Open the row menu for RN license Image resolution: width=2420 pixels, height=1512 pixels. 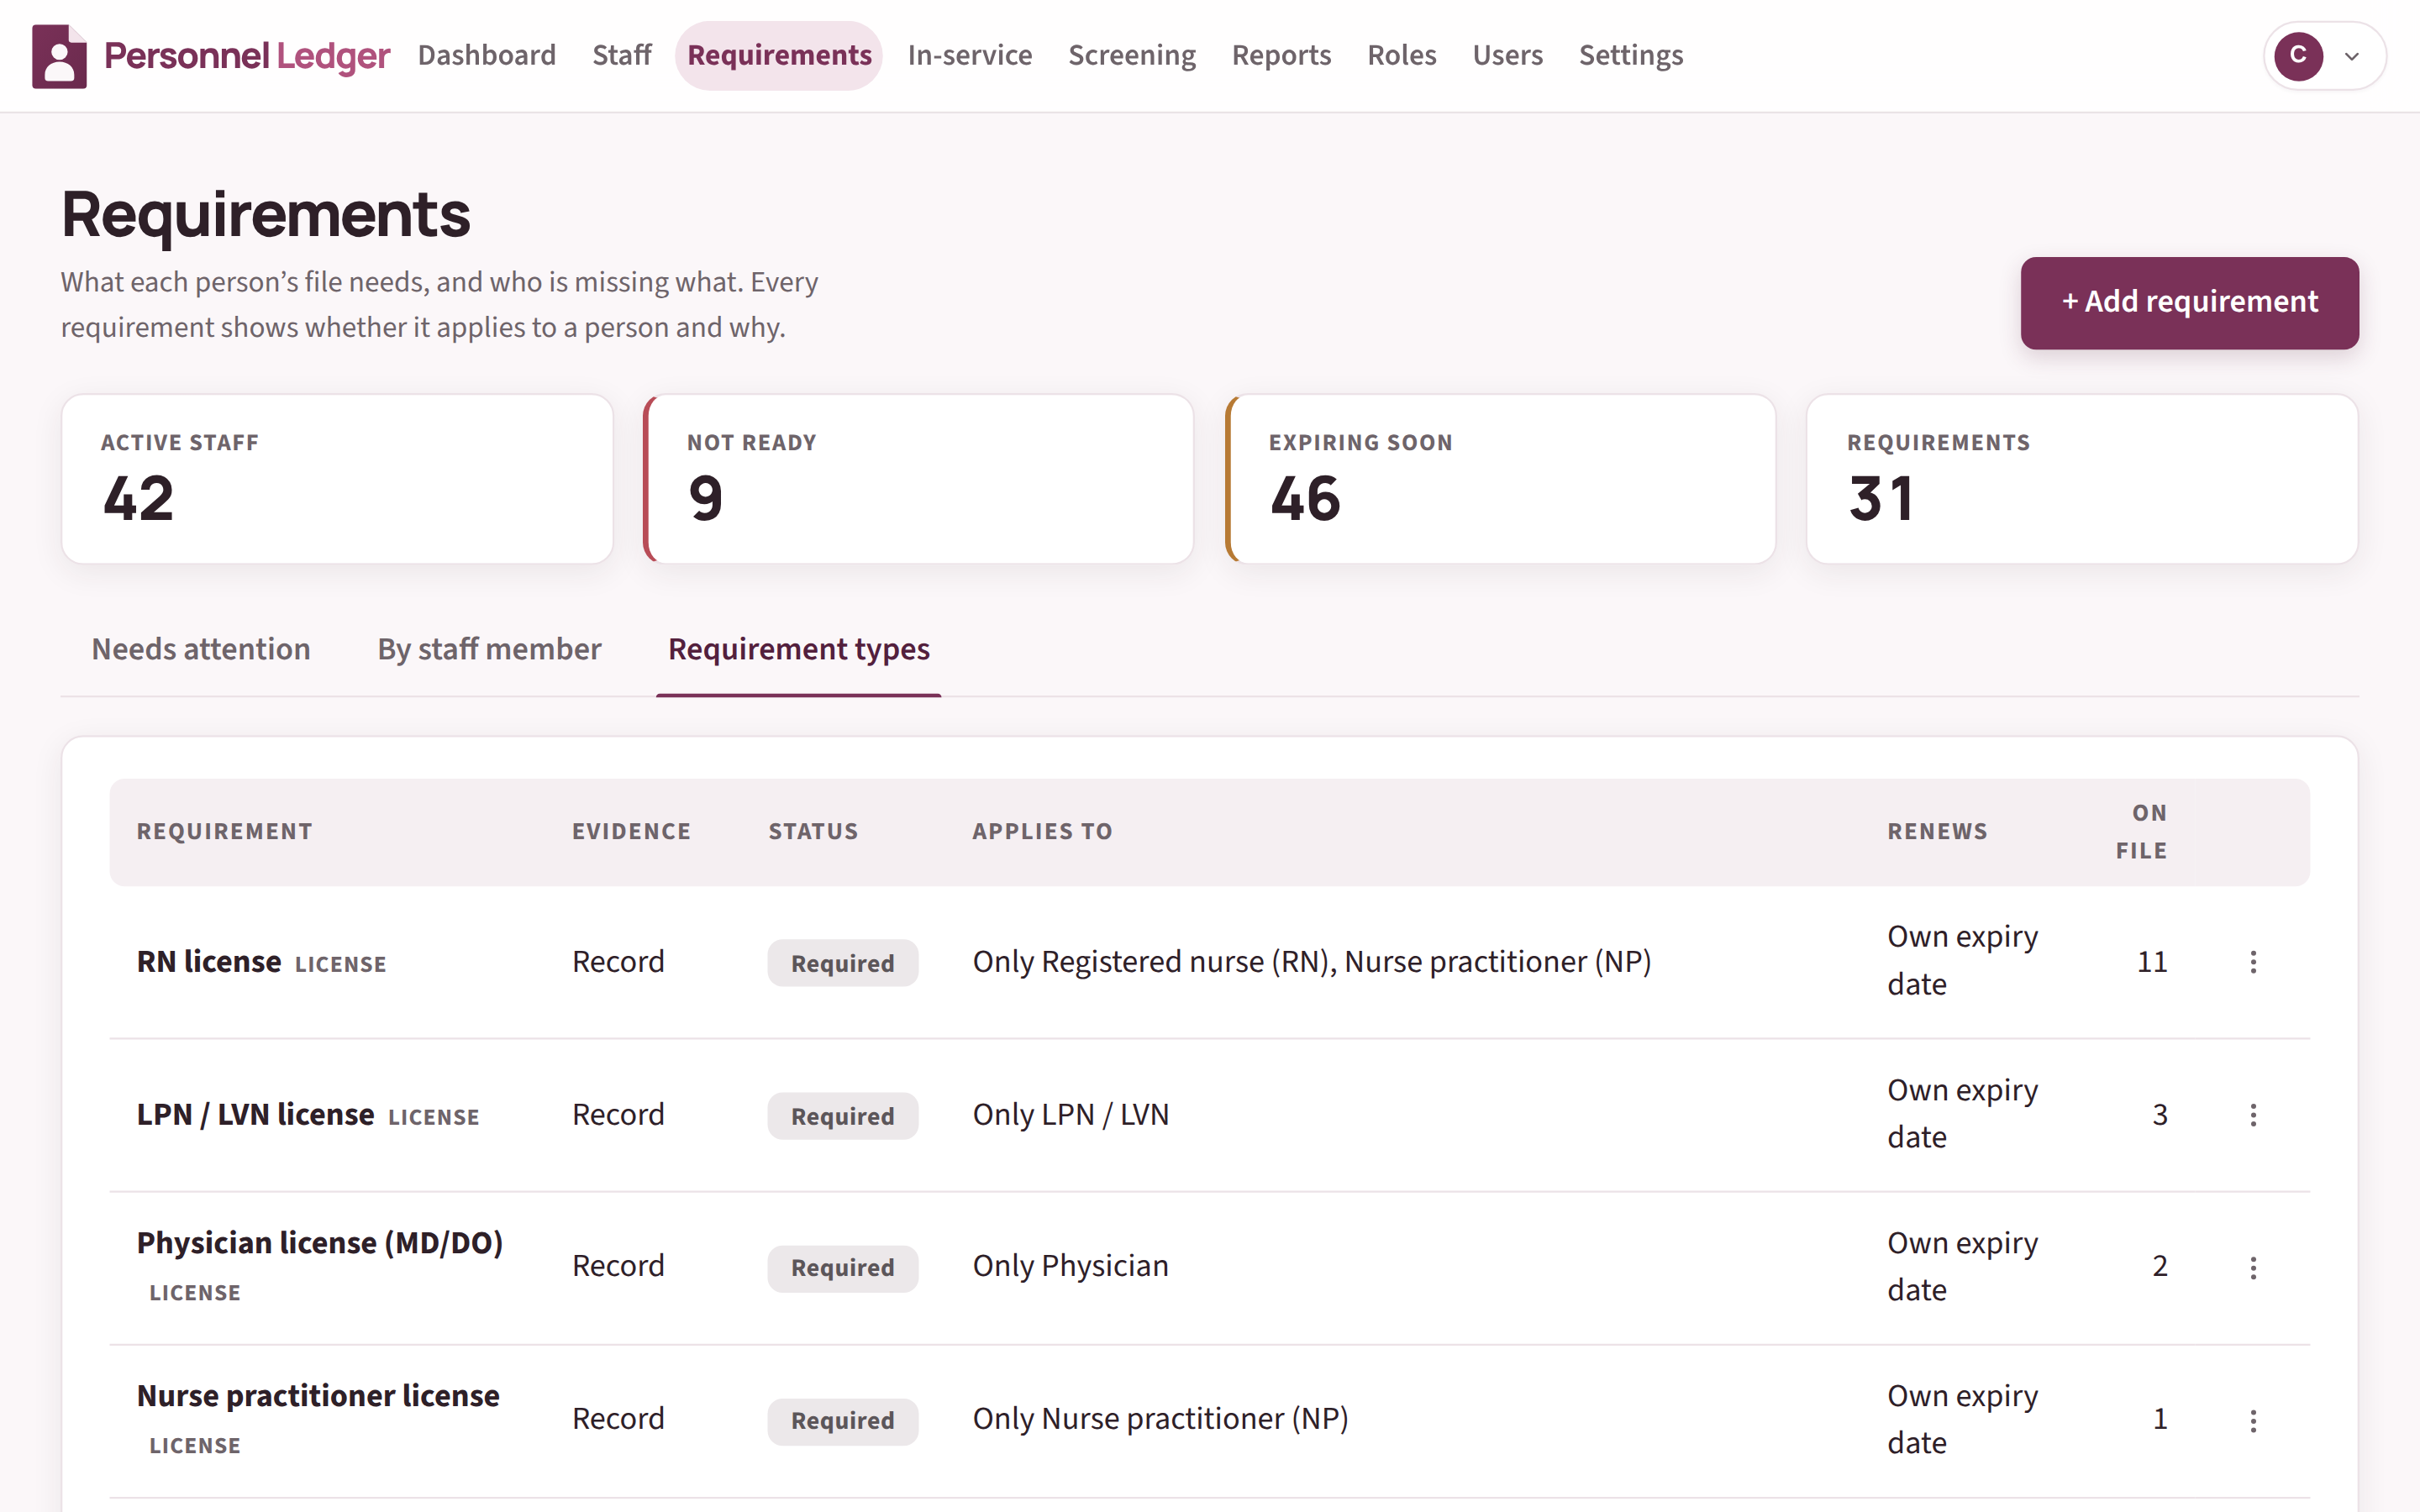2253,962
